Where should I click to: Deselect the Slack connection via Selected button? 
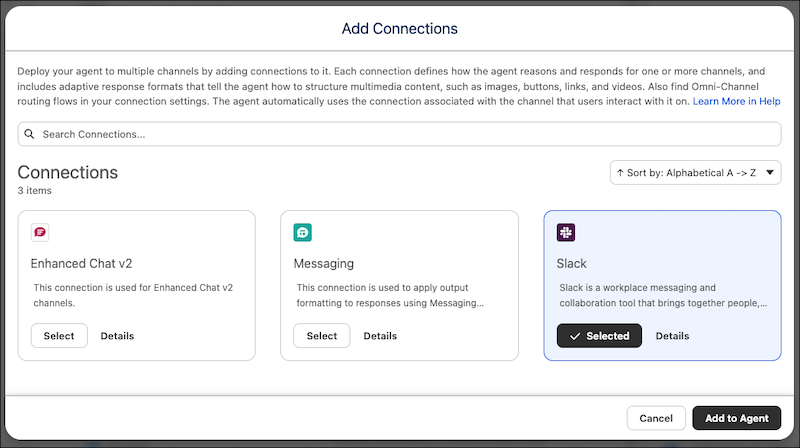coord(599,336)
